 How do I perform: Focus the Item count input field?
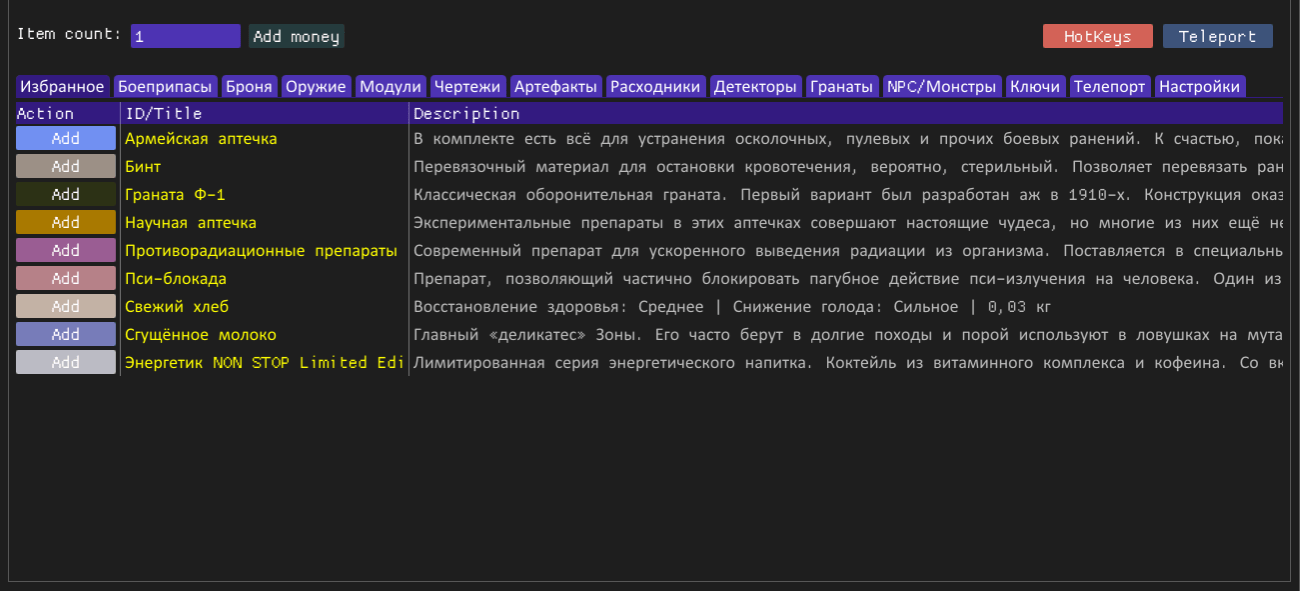pyautogui.click(x=186, y=36)
